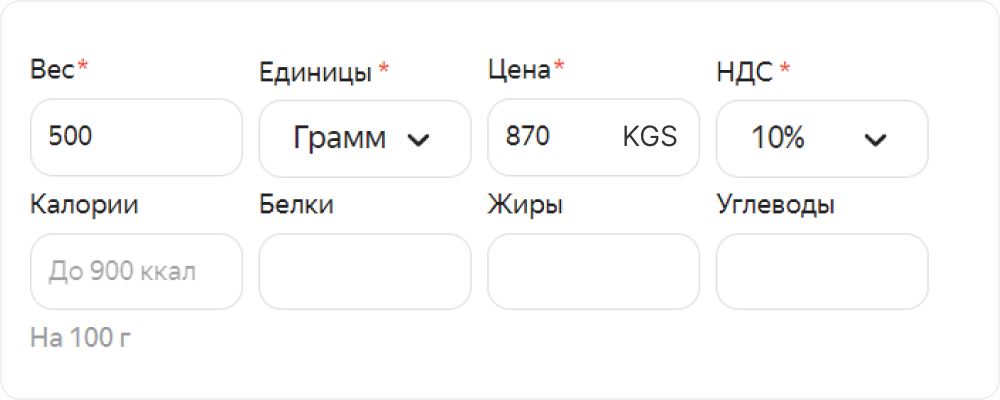Open the НДС dropdown showing 10%
The height and width of the screenshot is (400, 1000).
(822, 138)
